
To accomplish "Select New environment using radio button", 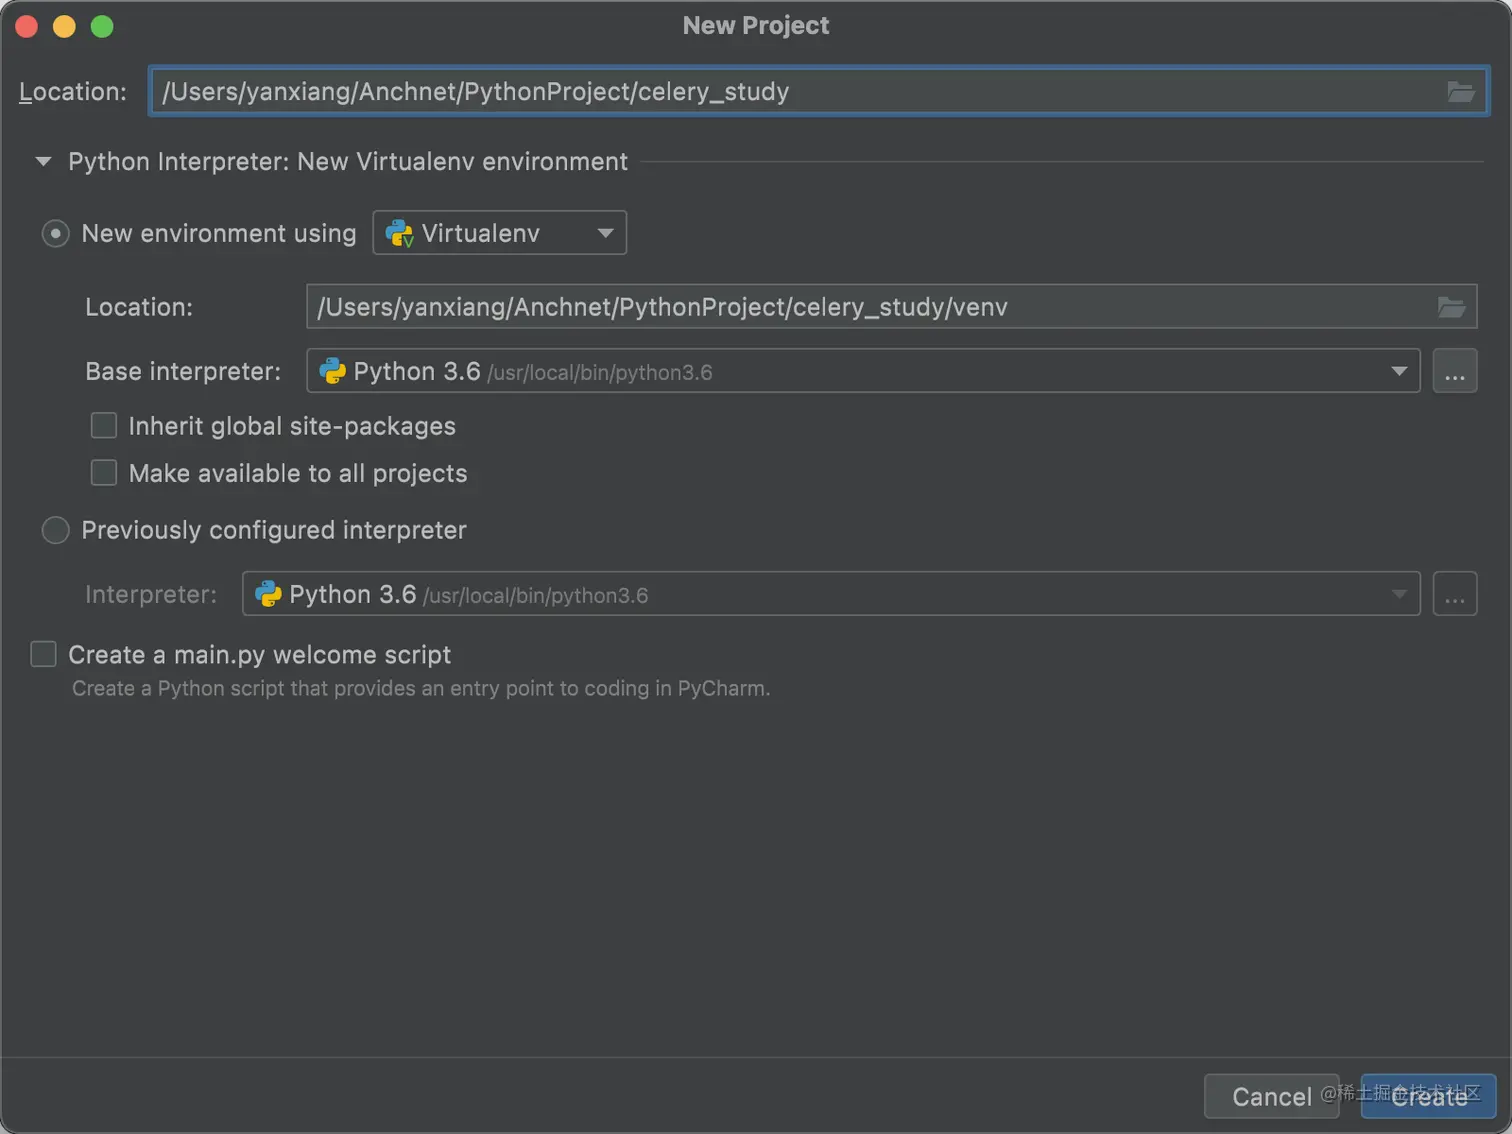I will coord(56,234).
